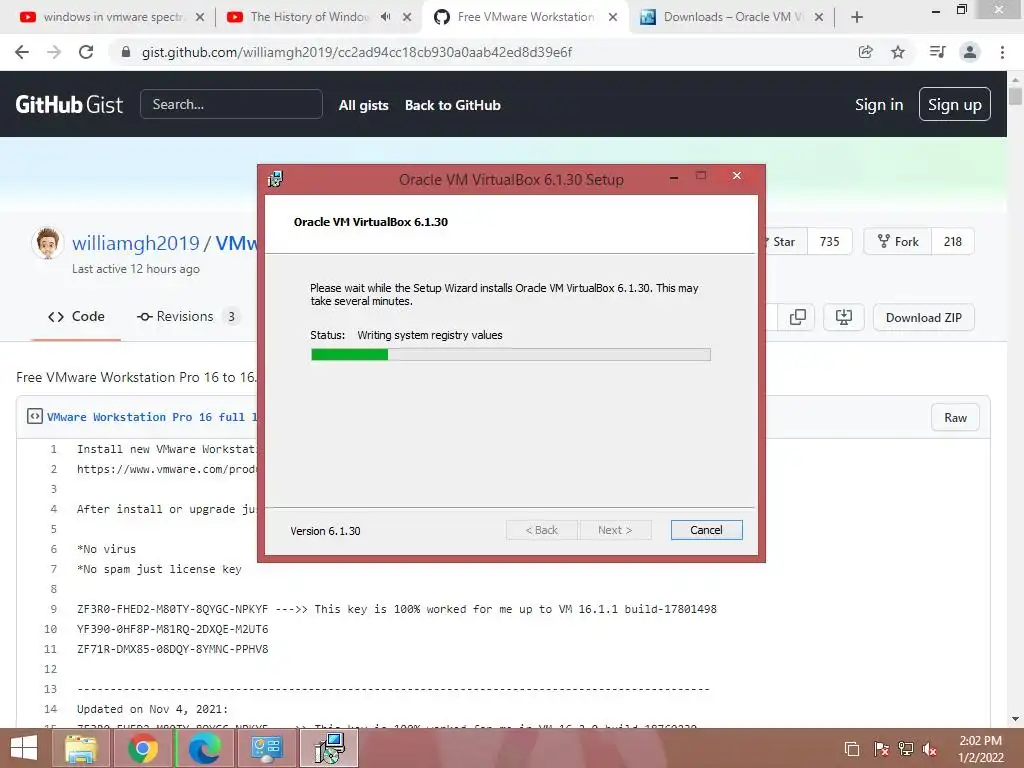Mute the History of Windows tab audio icon
The width and height of the screenshot is (1024, 768).
[x=385, y=17]
